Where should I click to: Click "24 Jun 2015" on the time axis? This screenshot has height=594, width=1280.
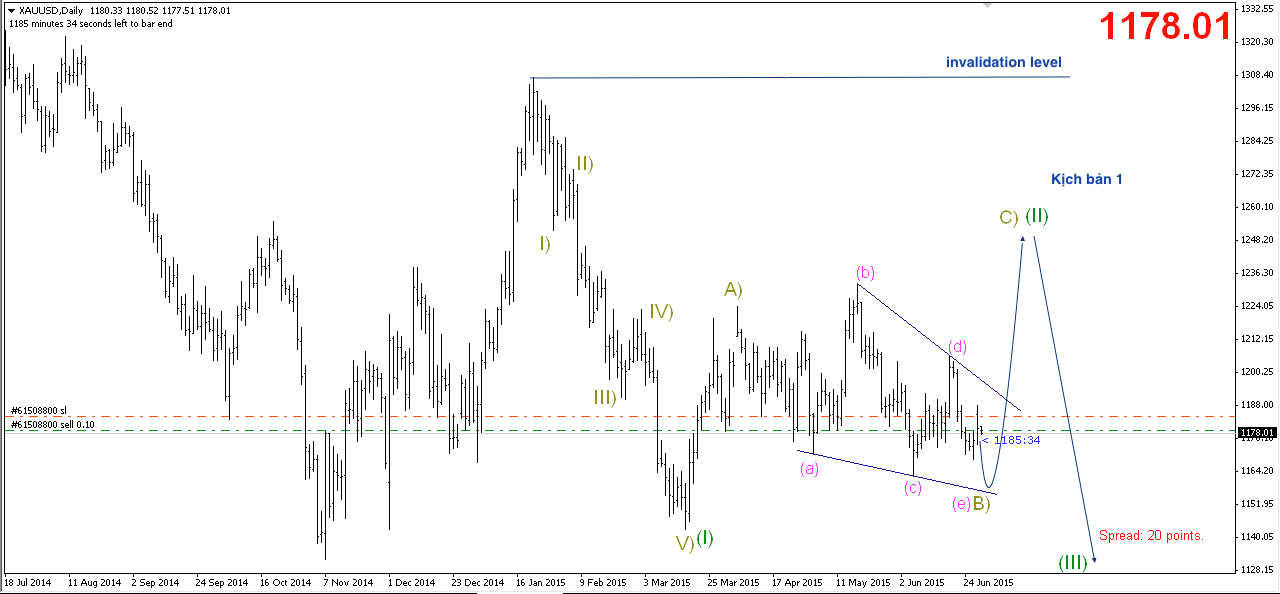[988, 582]
